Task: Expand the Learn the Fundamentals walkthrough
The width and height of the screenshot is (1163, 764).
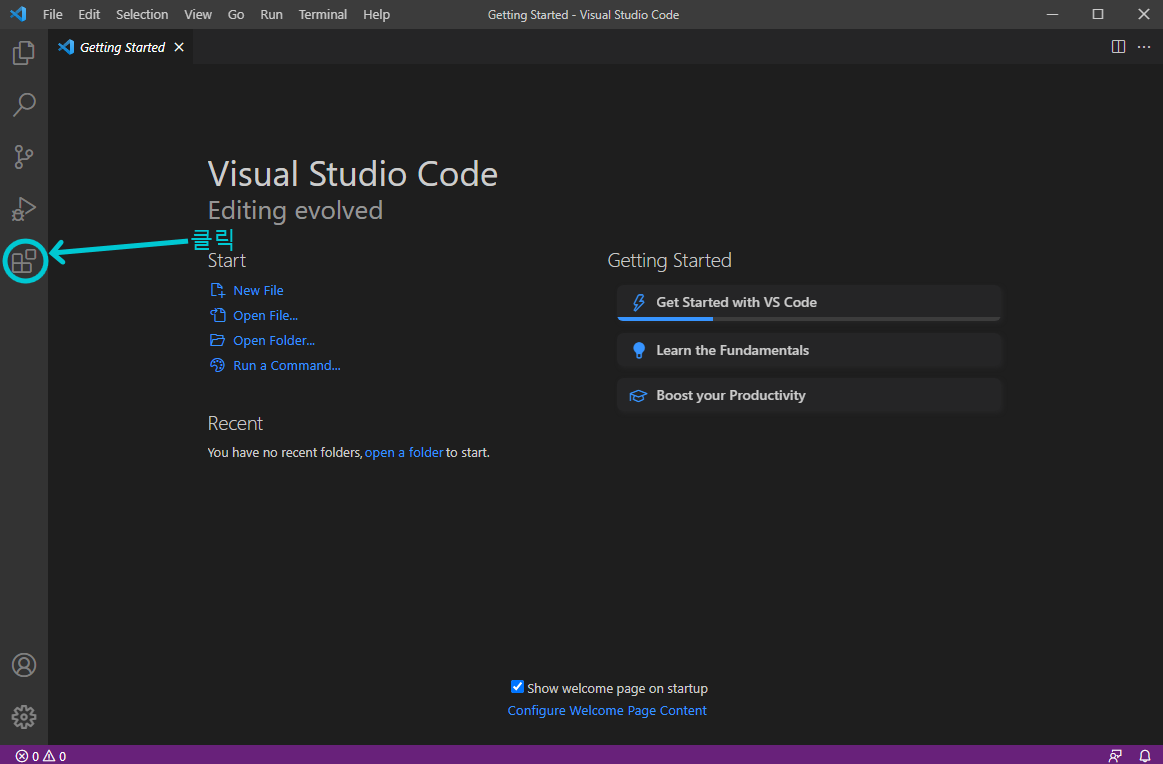Action: click(808, 350)
